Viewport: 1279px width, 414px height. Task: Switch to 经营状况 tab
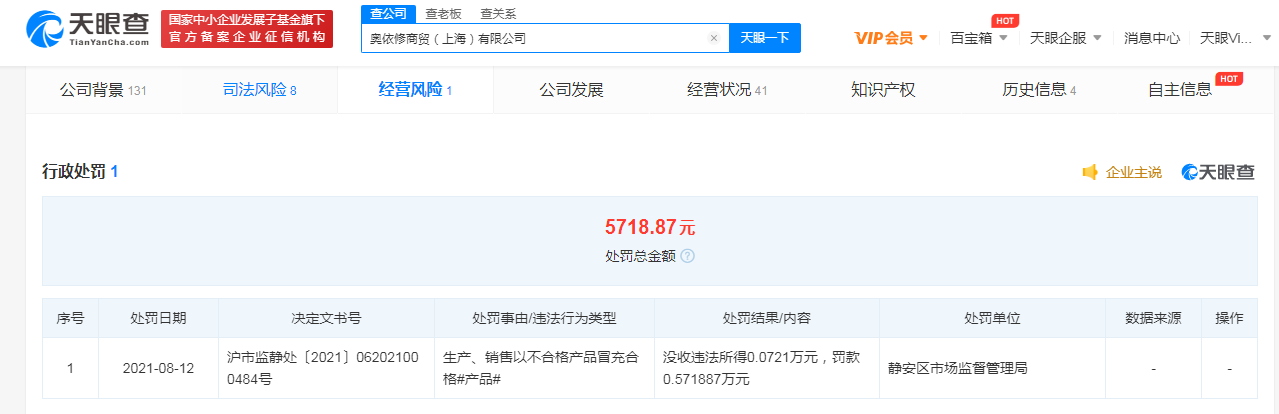[727, 90]
